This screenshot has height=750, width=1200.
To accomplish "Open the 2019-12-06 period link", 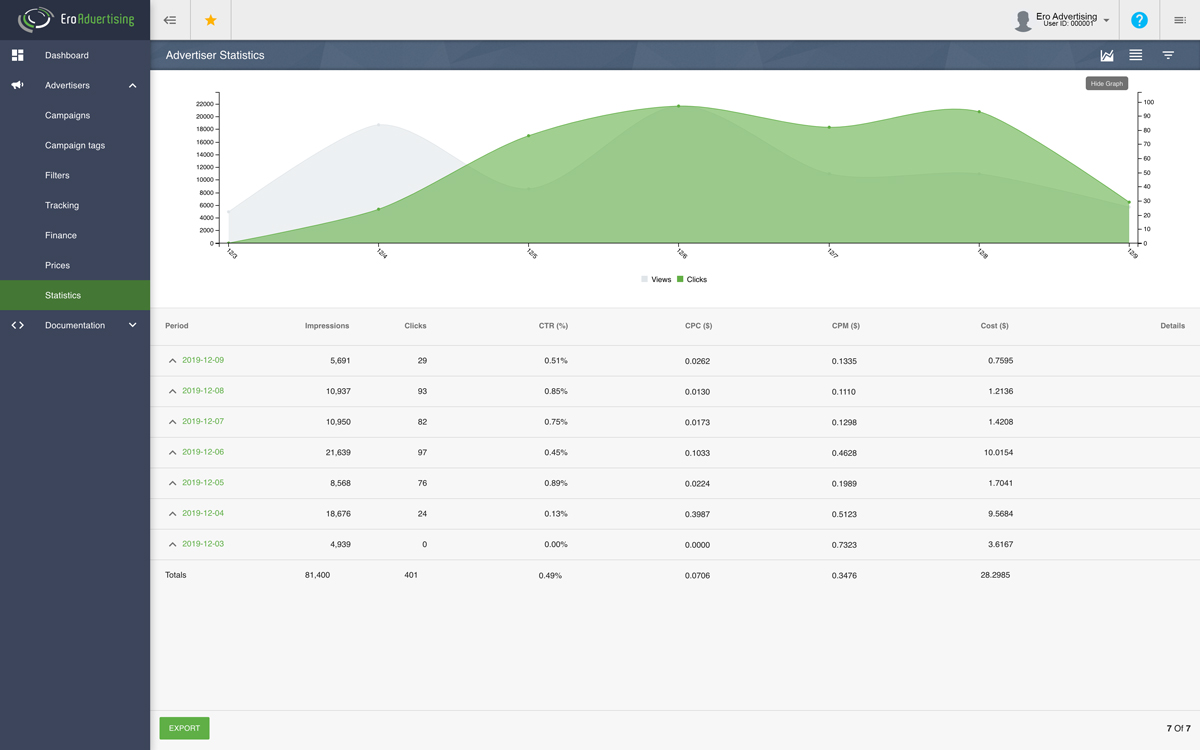I will pos(203,452).
